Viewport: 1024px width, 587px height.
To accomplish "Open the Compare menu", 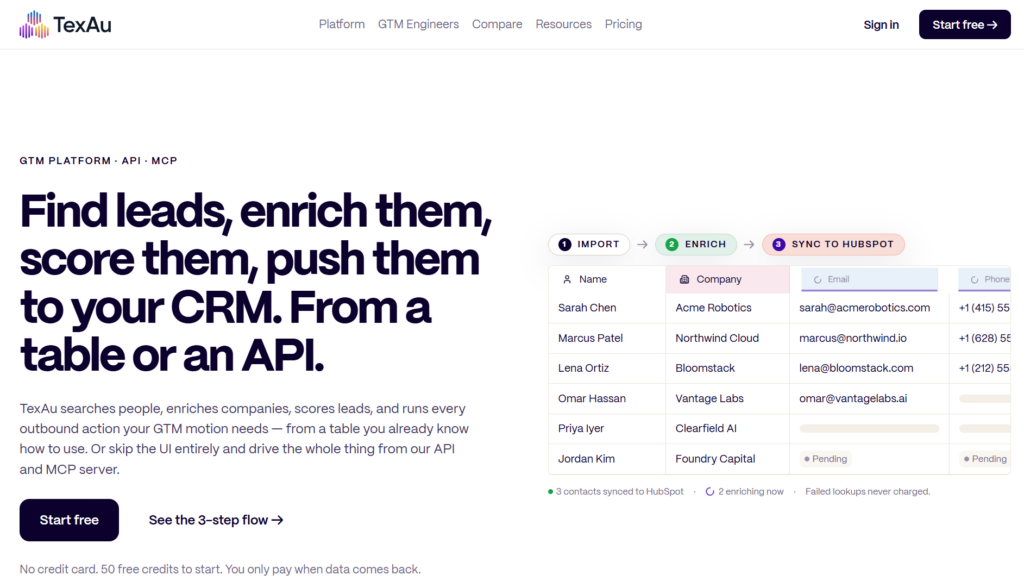I will pyautogui.click(x=497, y=24).
